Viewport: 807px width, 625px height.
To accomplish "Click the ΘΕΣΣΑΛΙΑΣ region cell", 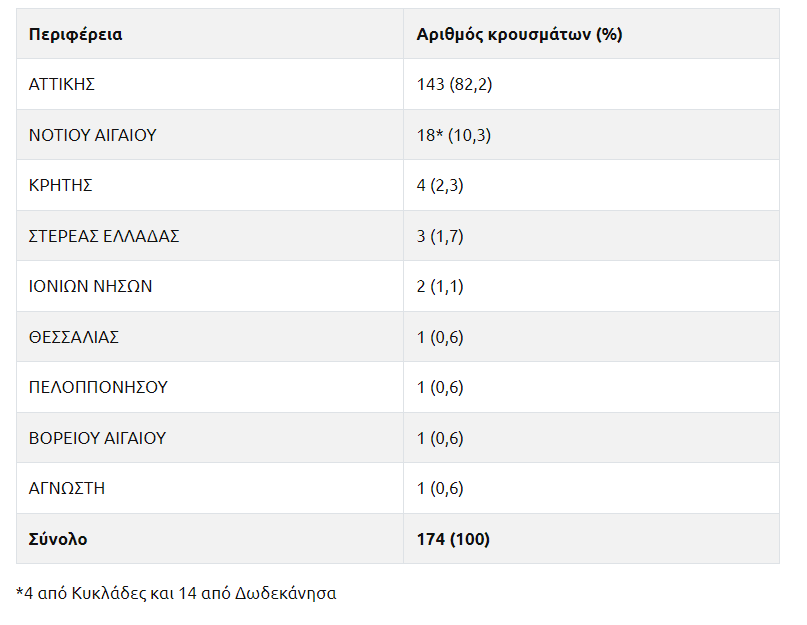I will click(x=74, y=337).
